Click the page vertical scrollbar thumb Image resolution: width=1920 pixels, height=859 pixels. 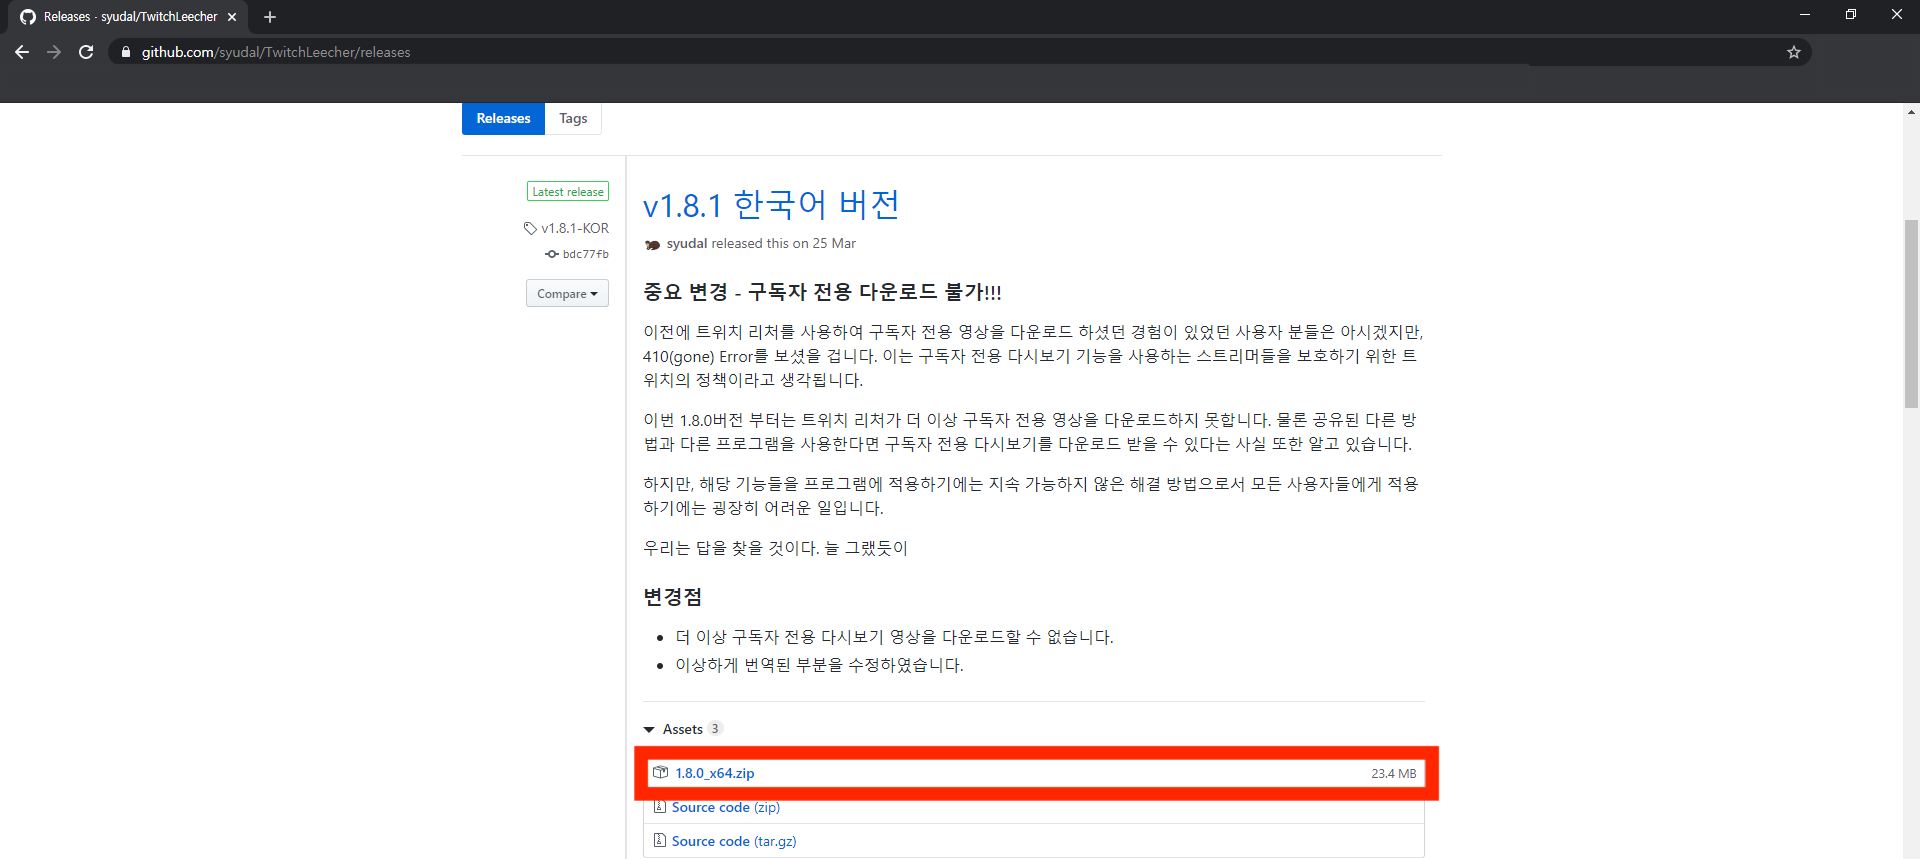pos(1911,314)
